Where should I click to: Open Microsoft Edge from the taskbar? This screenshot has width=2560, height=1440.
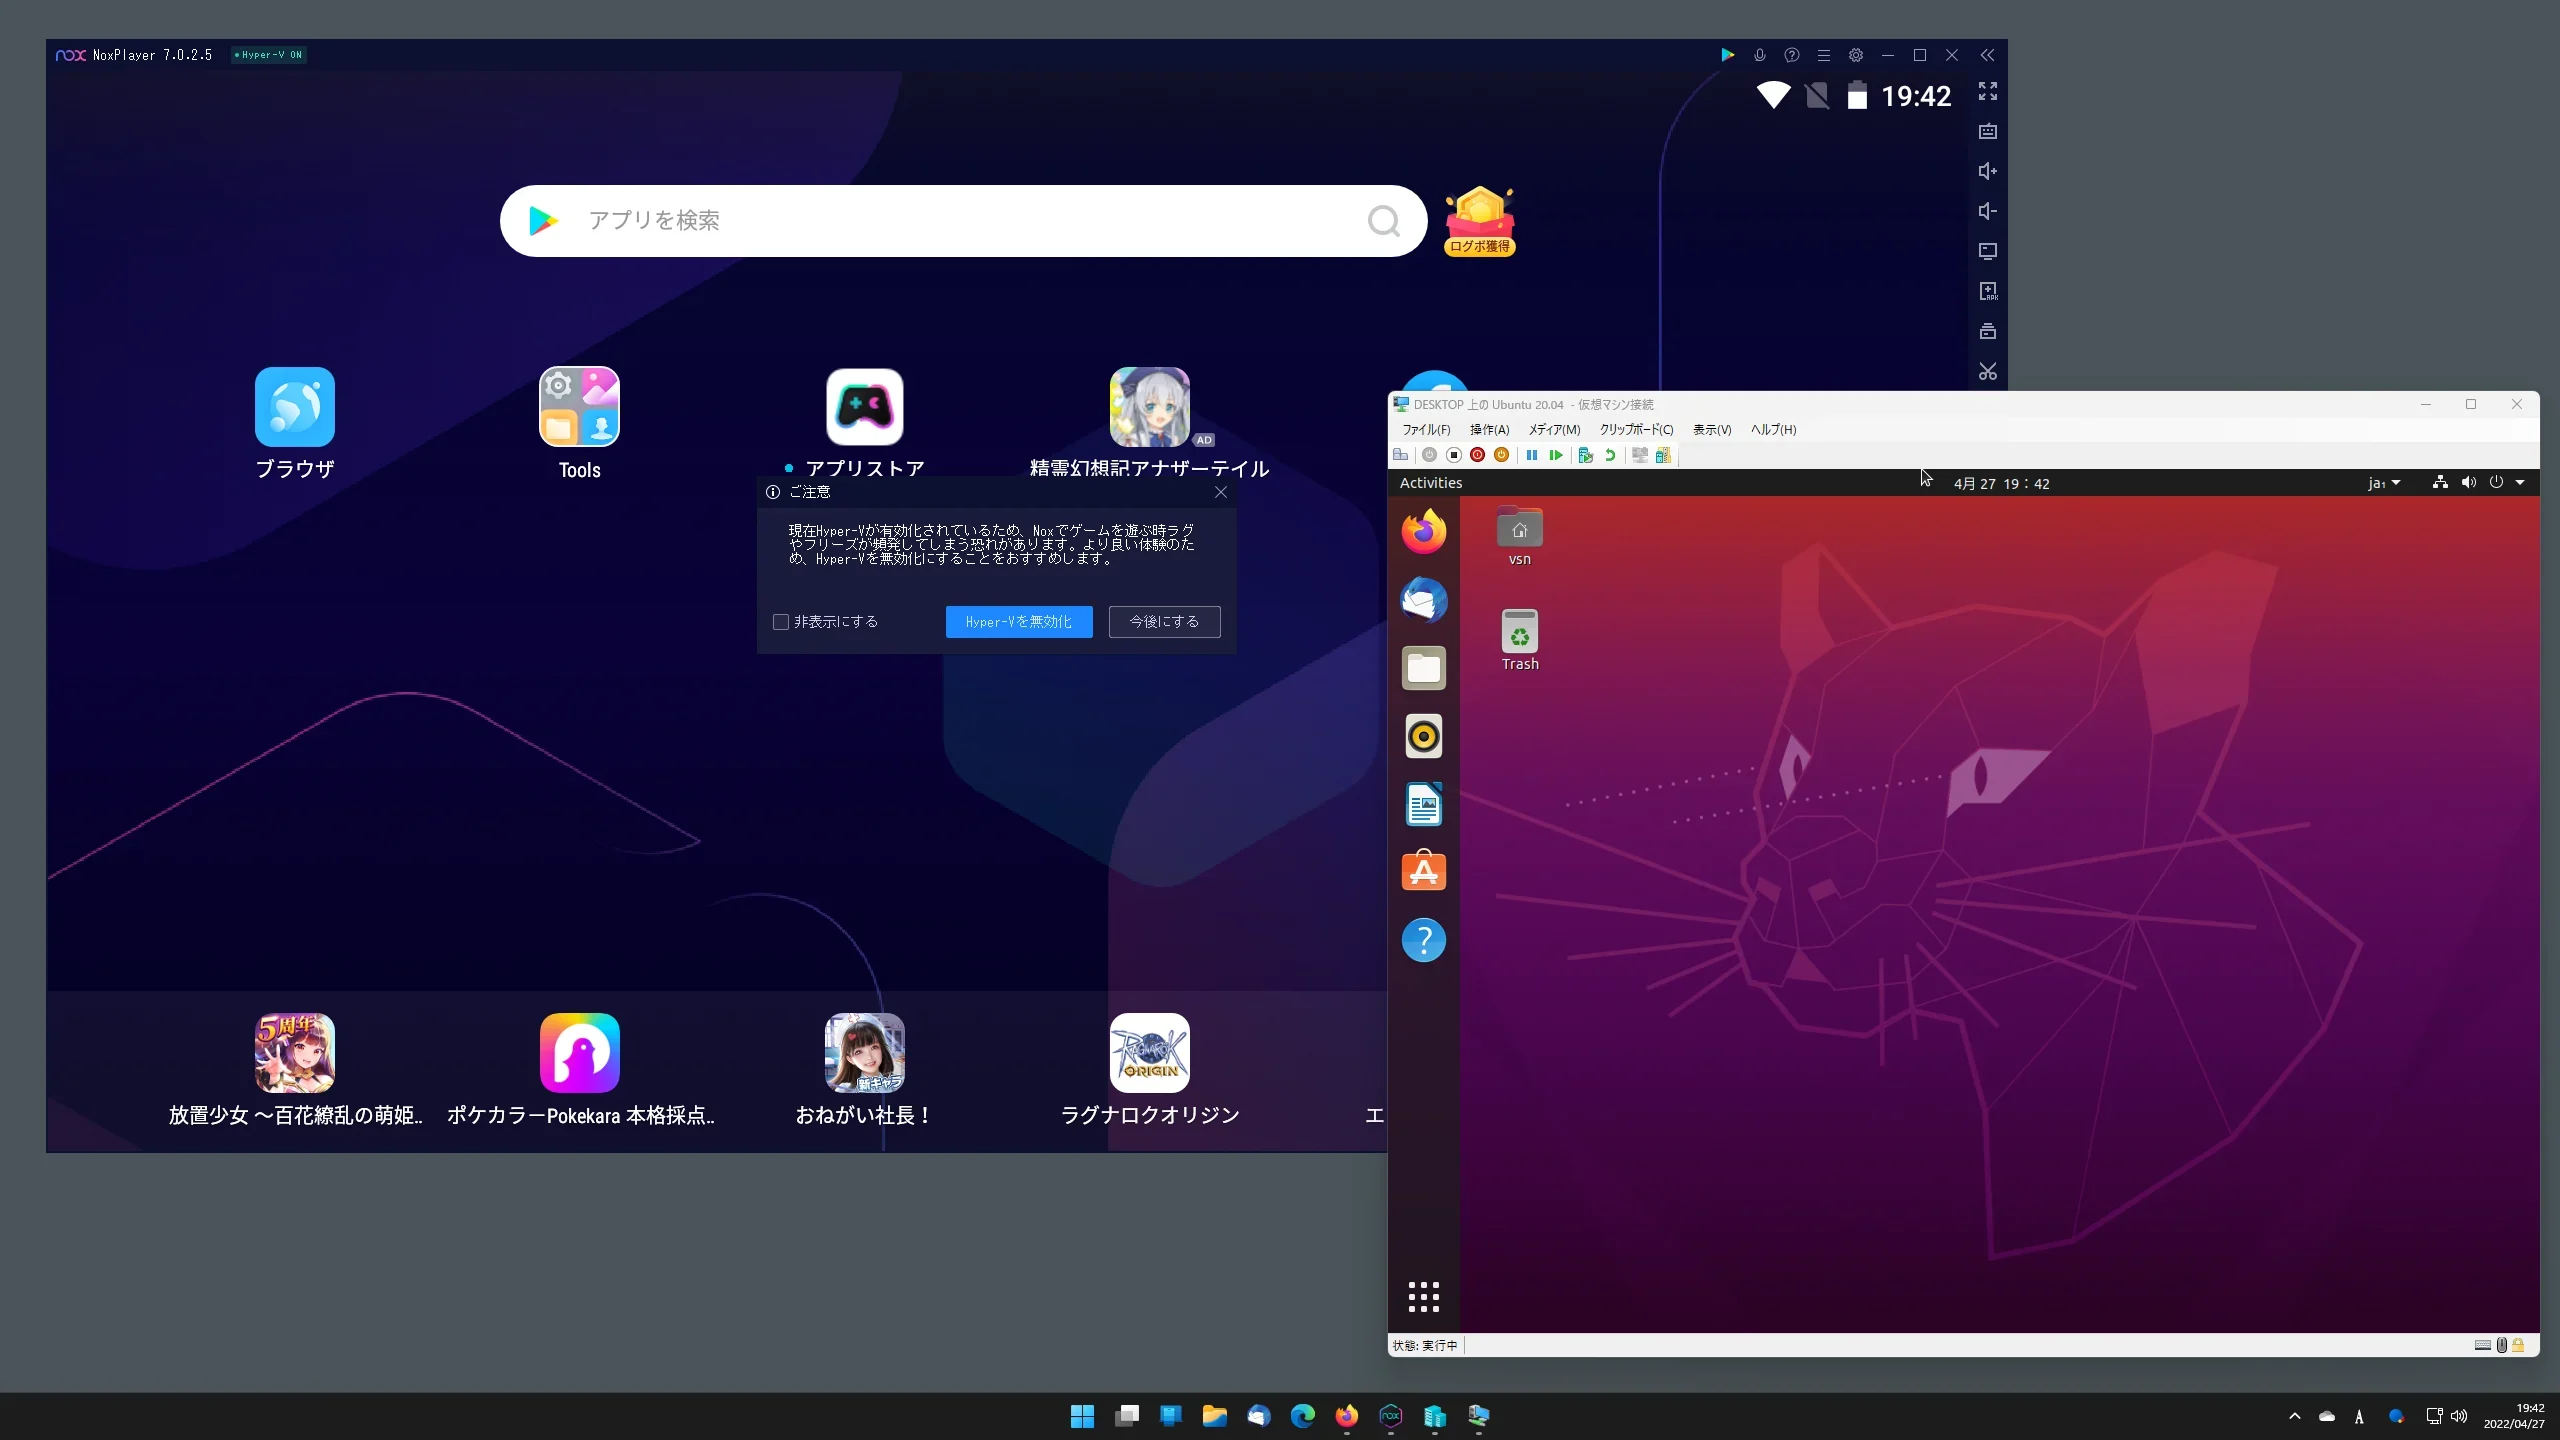point(1303,1416)
